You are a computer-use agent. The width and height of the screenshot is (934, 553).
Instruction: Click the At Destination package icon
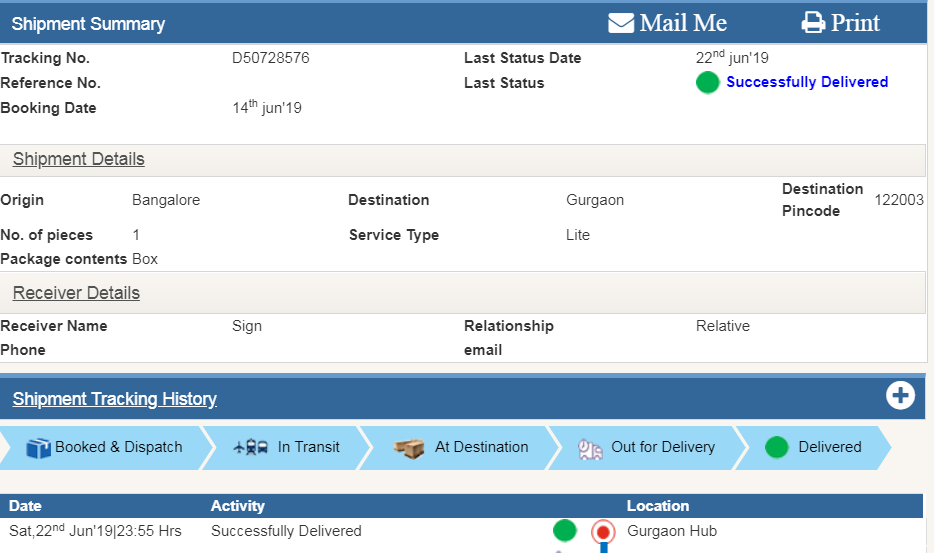409,448
